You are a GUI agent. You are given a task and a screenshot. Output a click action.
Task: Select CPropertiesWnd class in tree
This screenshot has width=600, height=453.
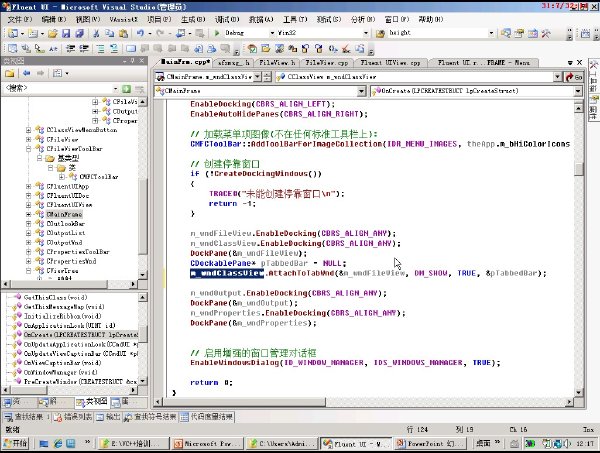coord(71,261)
